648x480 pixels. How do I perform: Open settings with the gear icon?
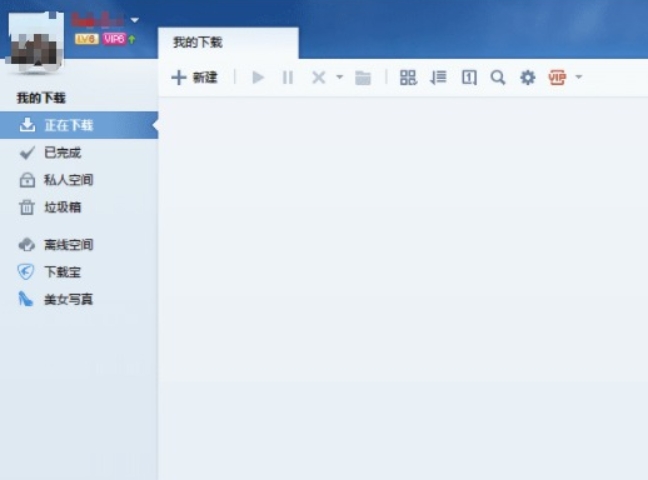click(x=528, y=77)
